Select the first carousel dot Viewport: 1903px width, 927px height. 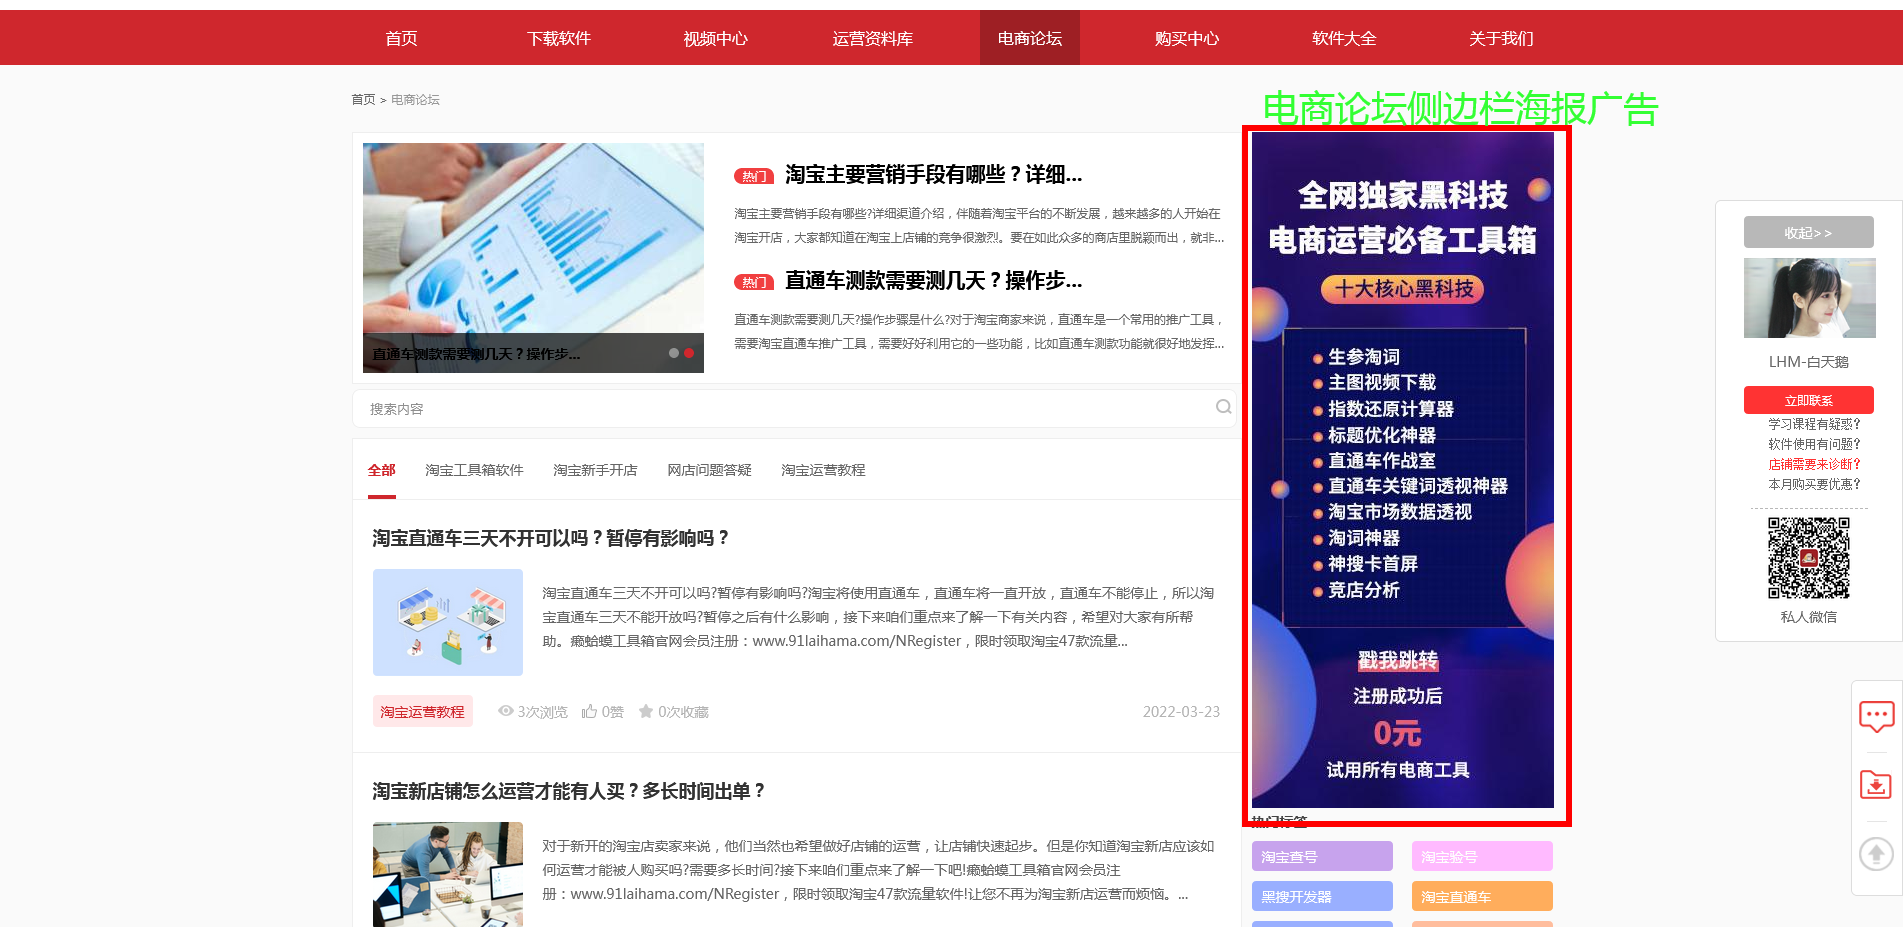tap(674, 353)
